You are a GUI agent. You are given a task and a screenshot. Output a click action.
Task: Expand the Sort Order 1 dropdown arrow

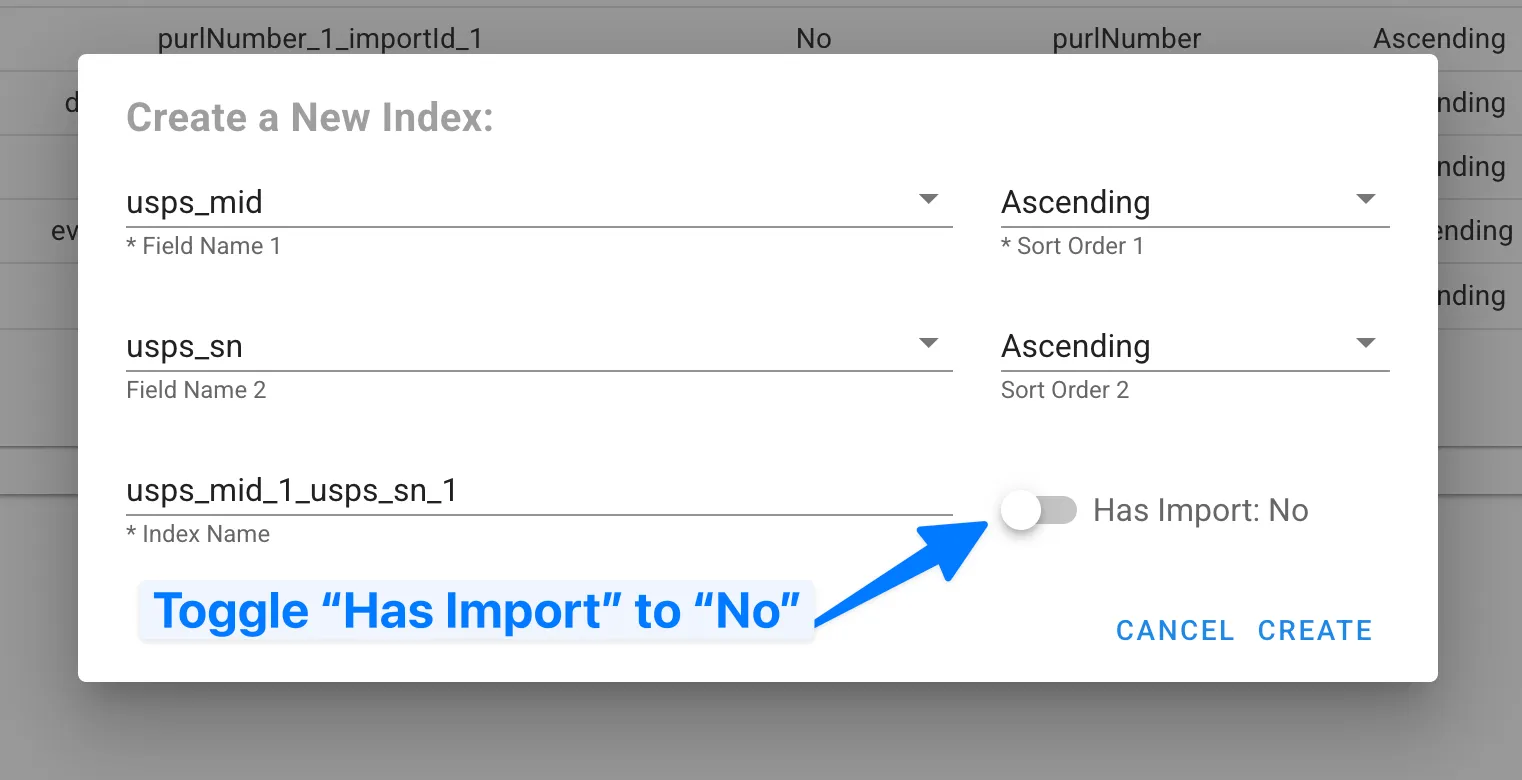point(1366,199)
